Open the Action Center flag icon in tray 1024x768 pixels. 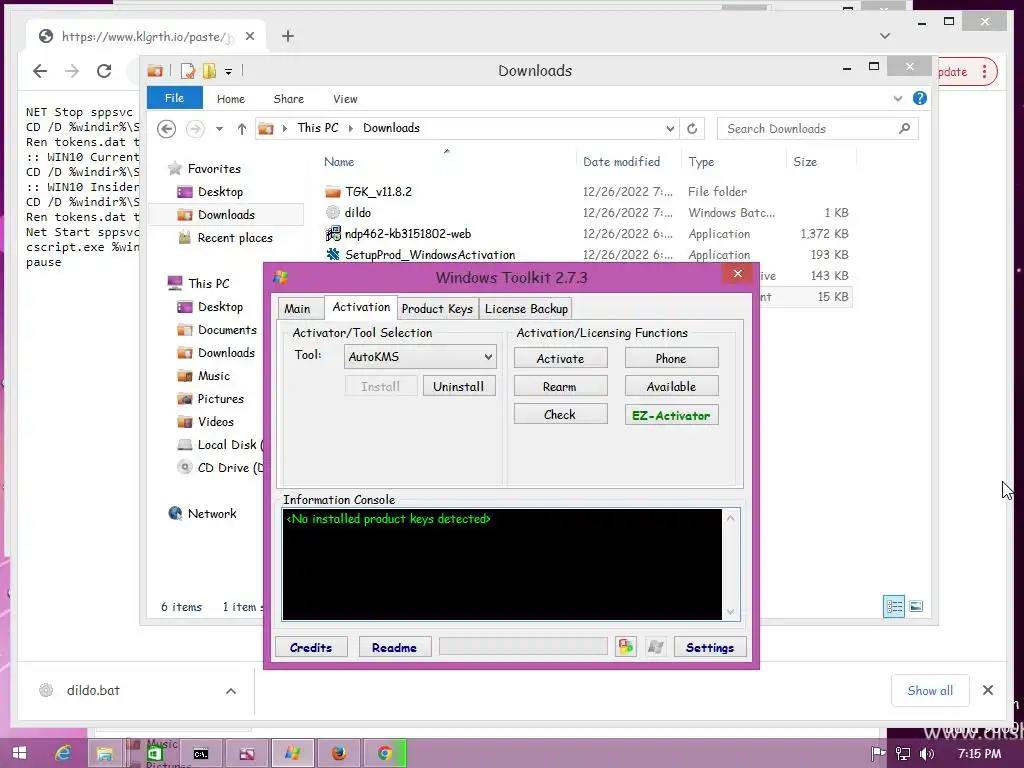(x=878, y=754)
